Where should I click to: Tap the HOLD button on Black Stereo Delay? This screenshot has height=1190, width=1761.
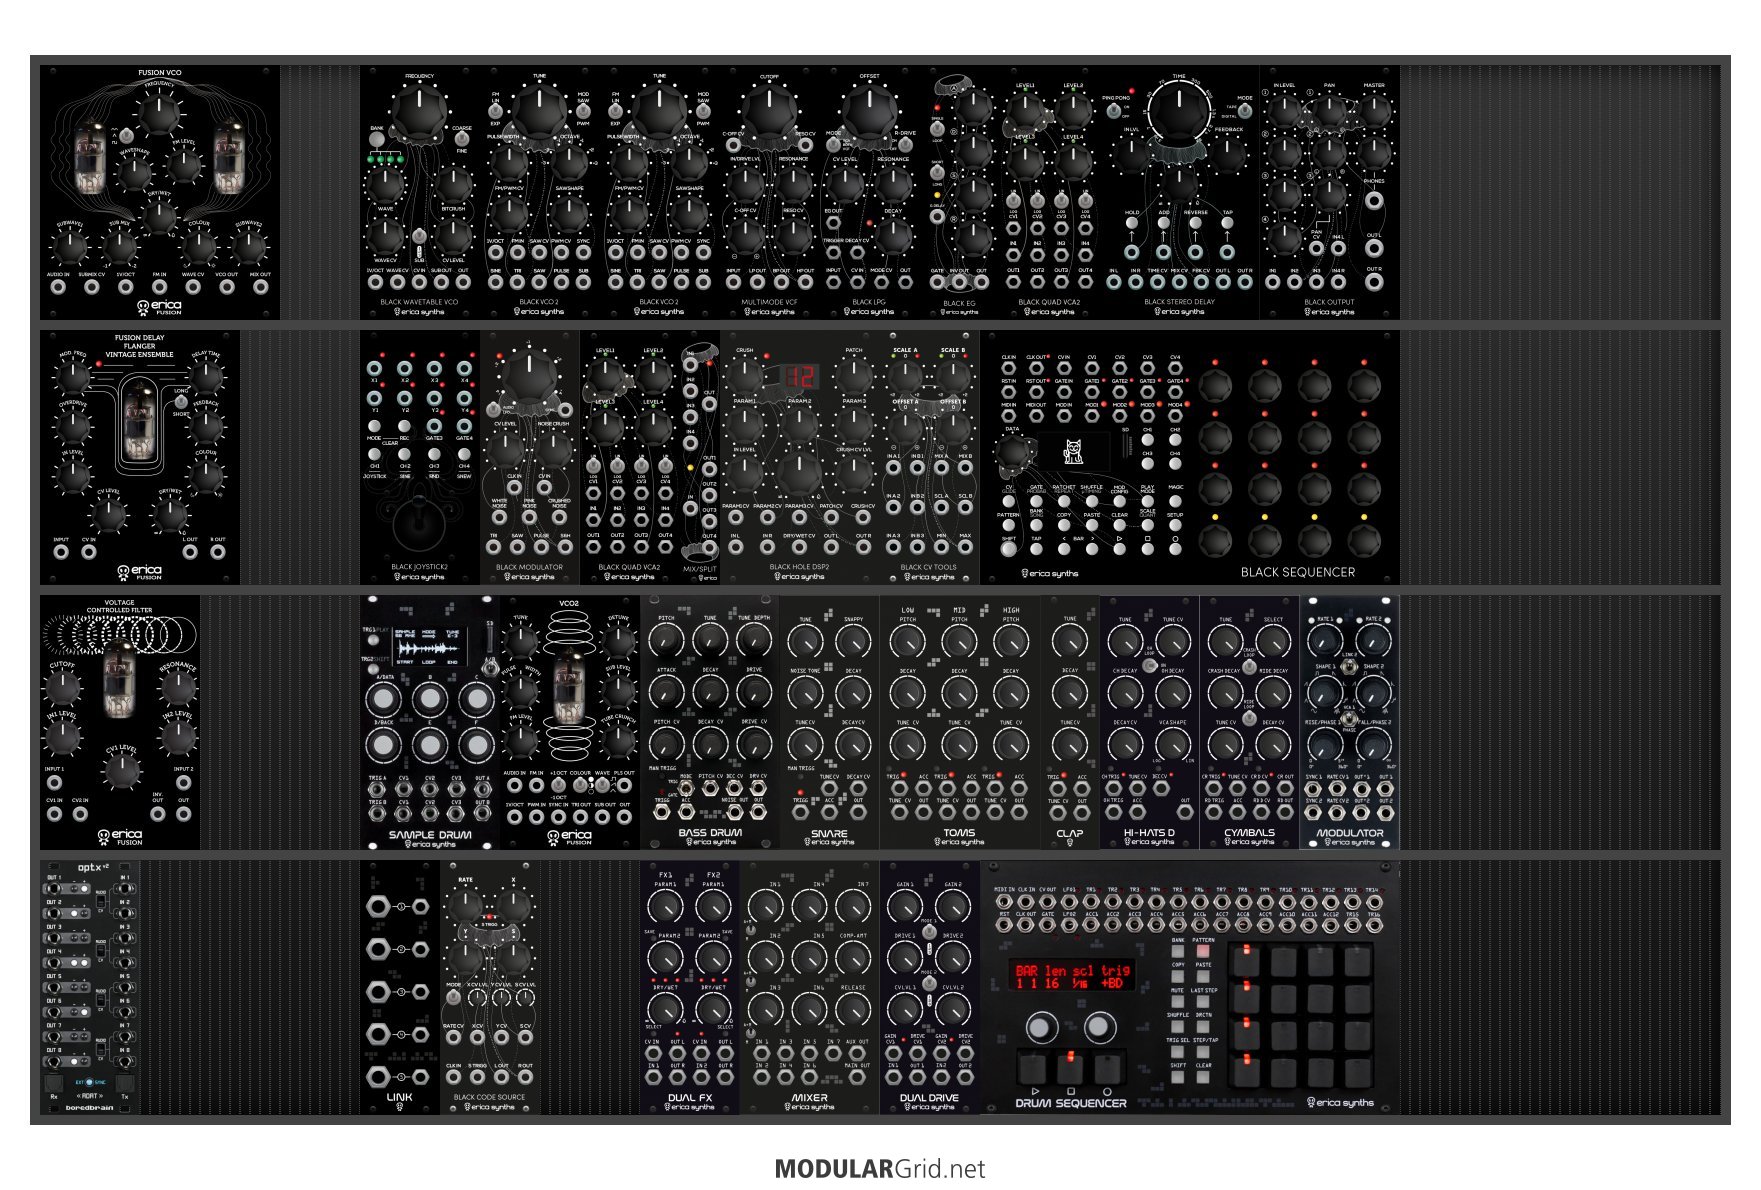click(1132, 224)
